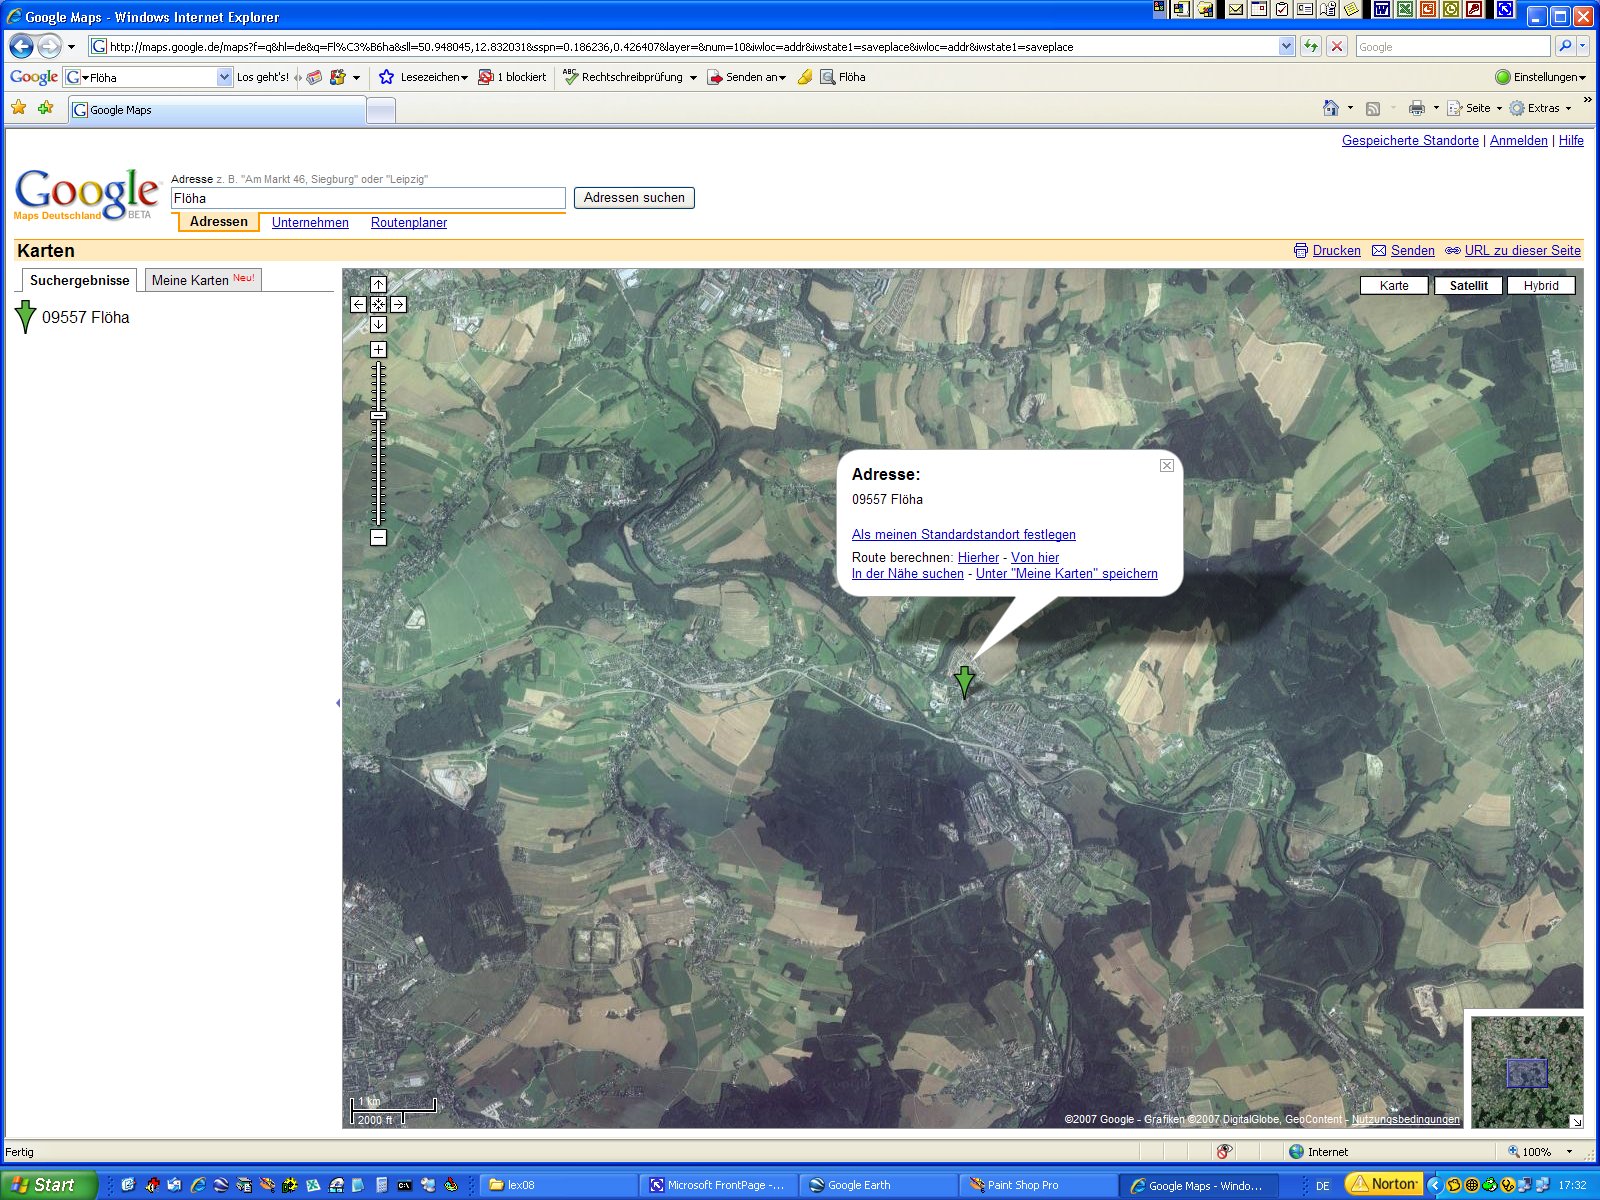This screenshot has width=1600, height=1200.
Task: Close the Adresse info bubble
Action: click(x=1166, y=465)
